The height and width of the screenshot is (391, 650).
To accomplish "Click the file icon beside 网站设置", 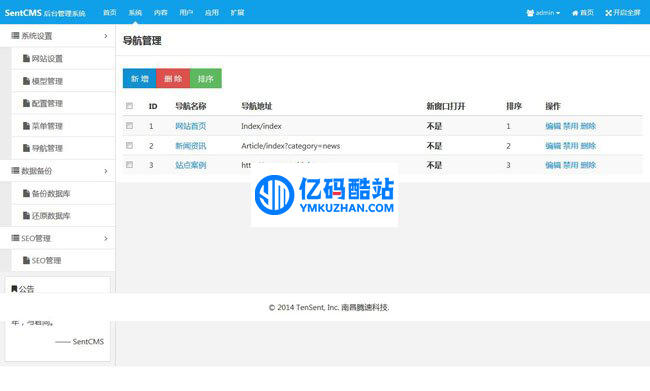I will pyautogui.click(x=27, y=58).
